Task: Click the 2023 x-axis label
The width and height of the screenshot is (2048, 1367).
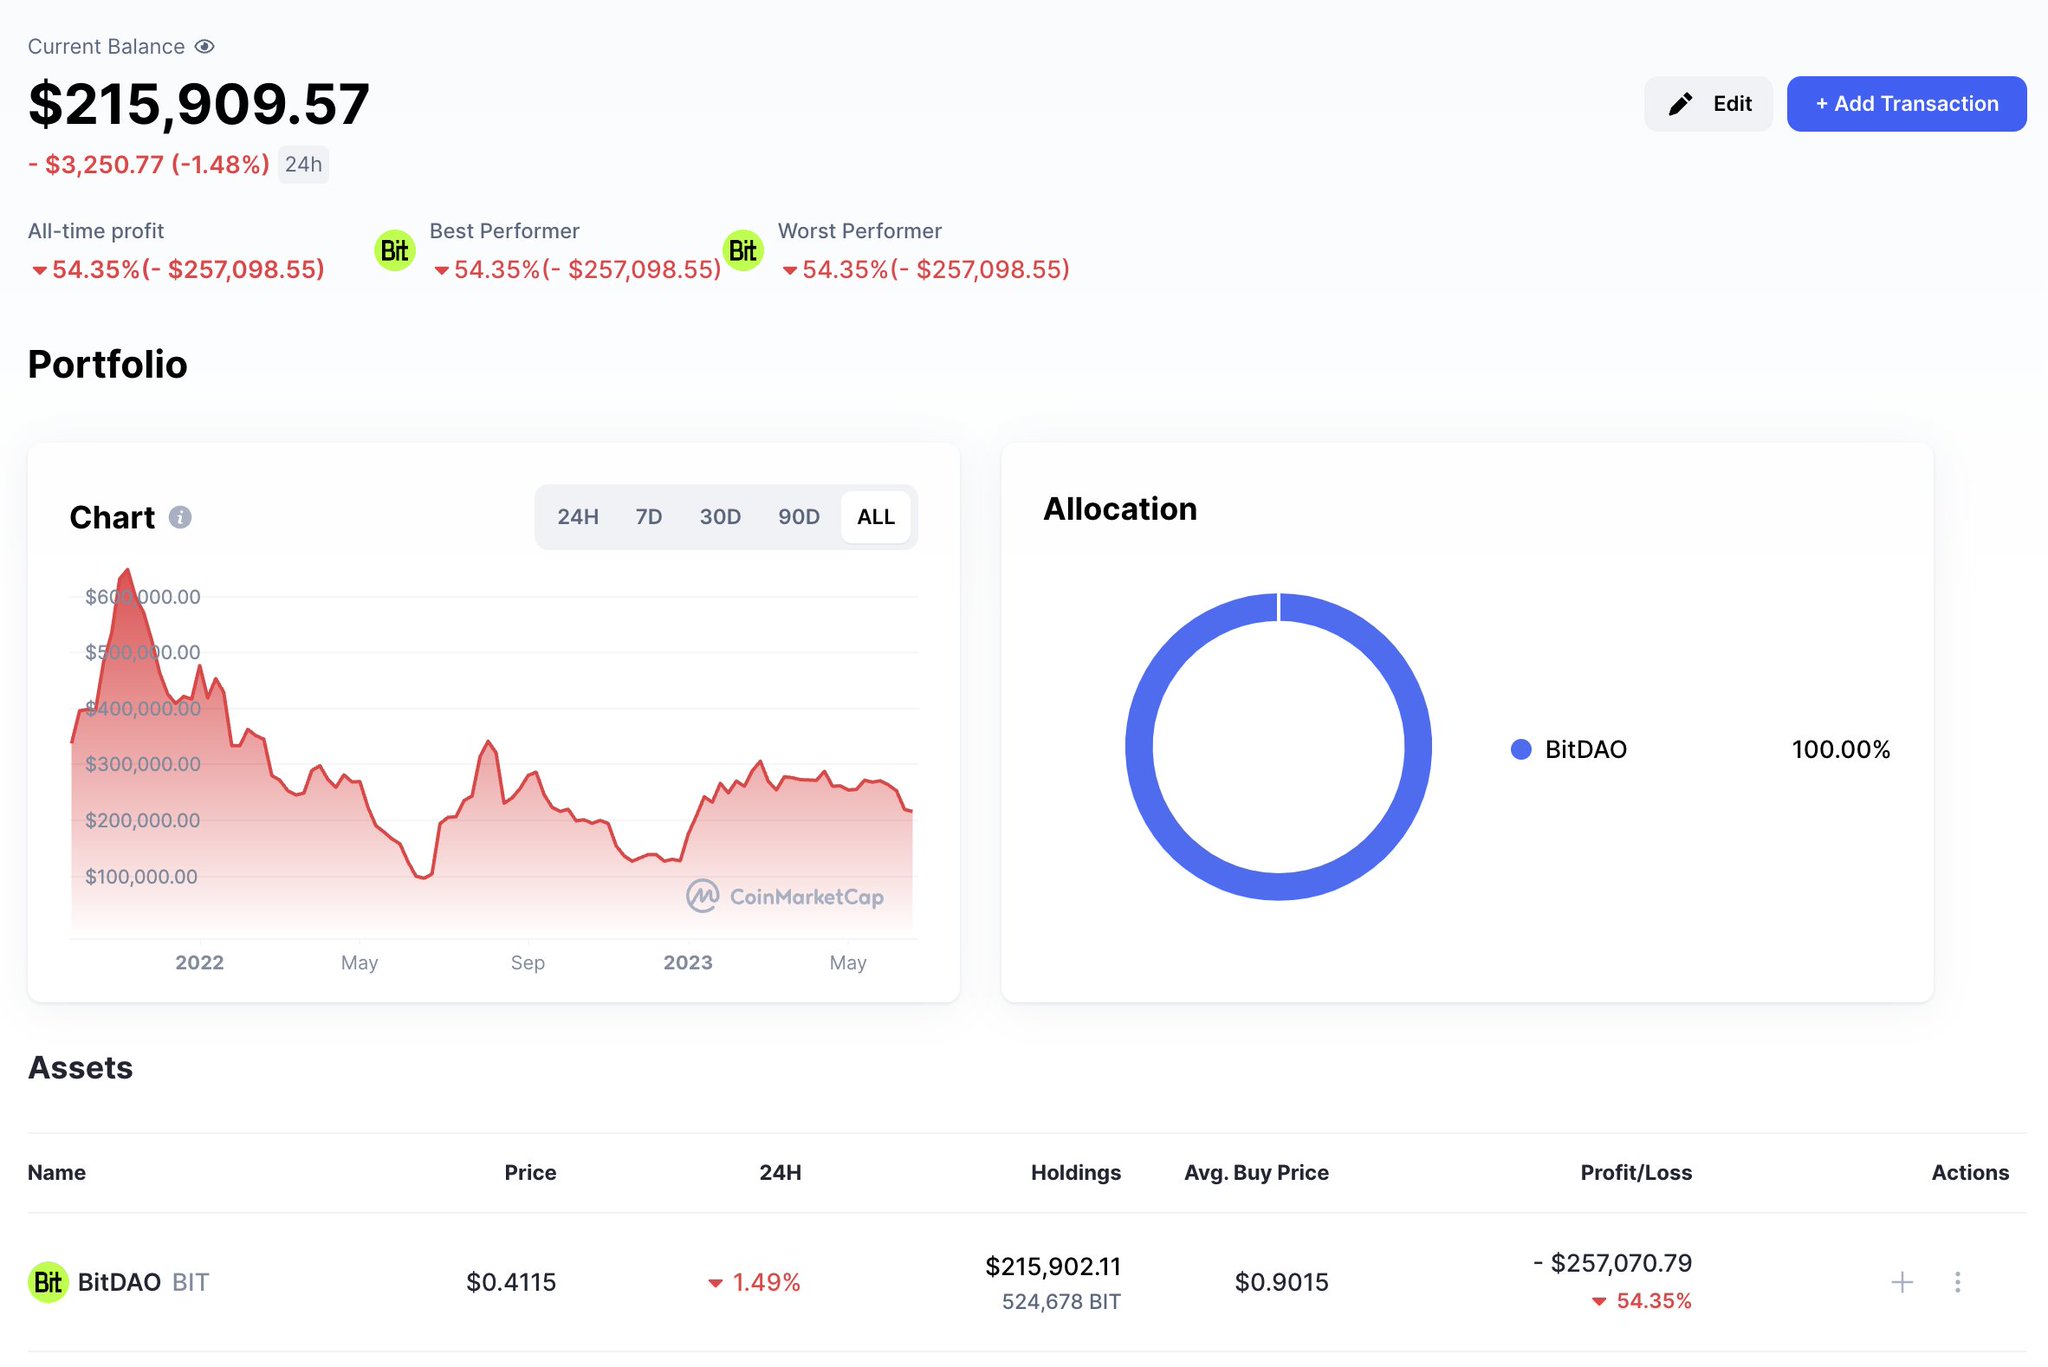Action: tap(688, 963)
